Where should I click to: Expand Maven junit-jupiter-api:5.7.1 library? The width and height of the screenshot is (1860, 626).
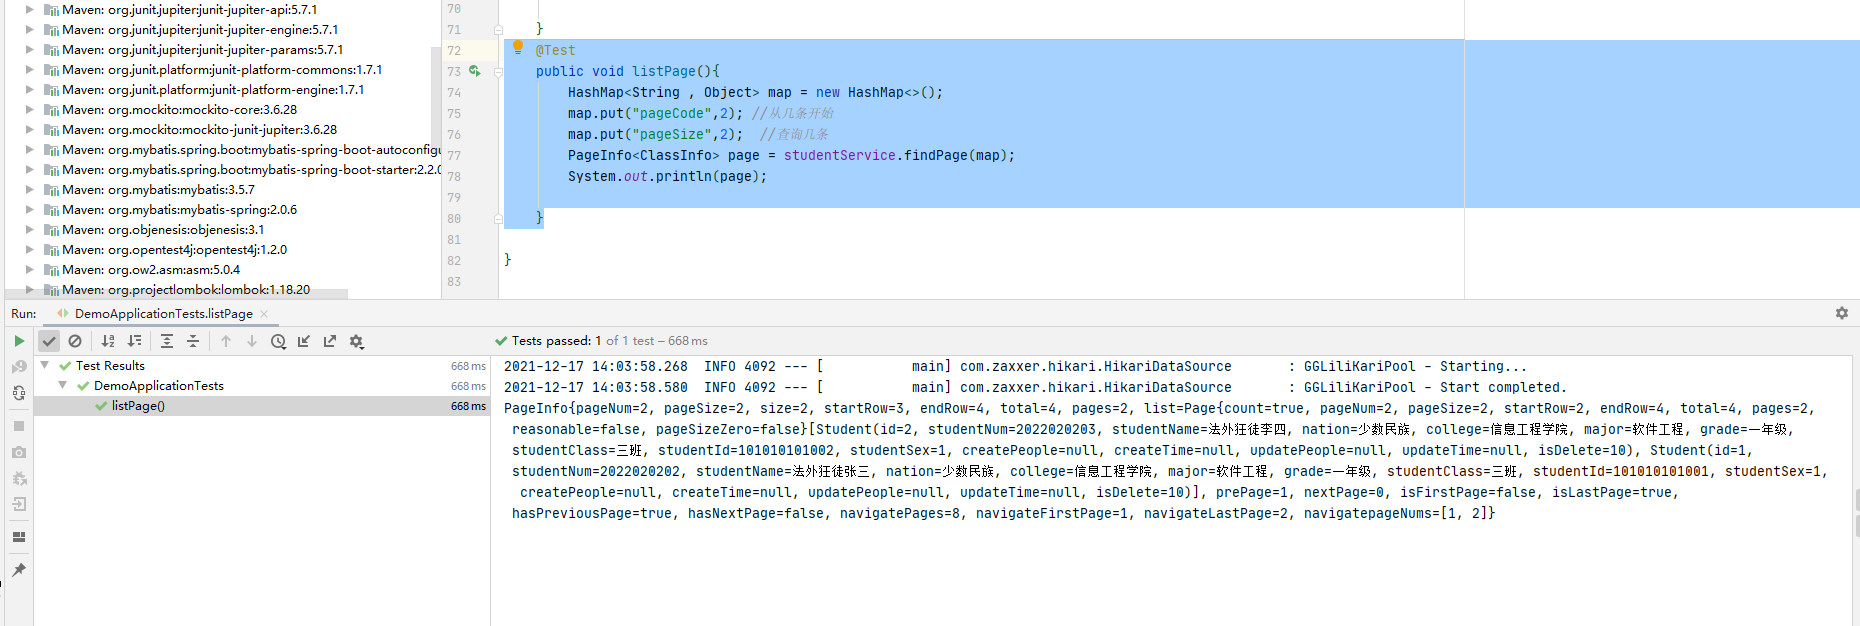(x=29, y=9)
